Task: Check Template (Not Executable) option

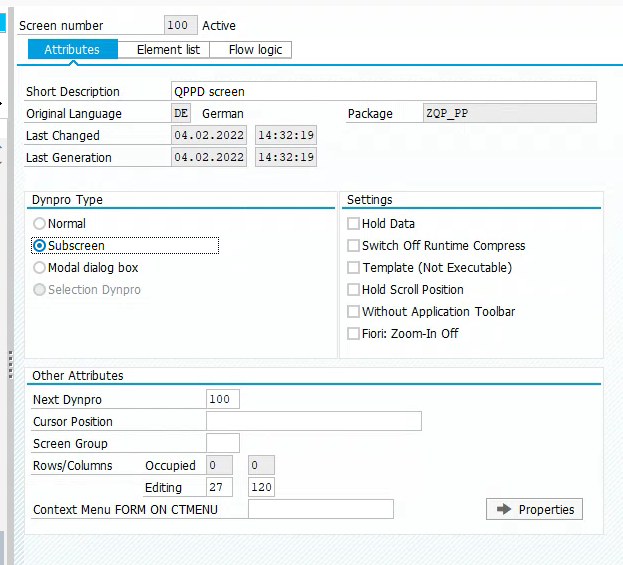Action: pyautogui.click(x=353, y=268)
